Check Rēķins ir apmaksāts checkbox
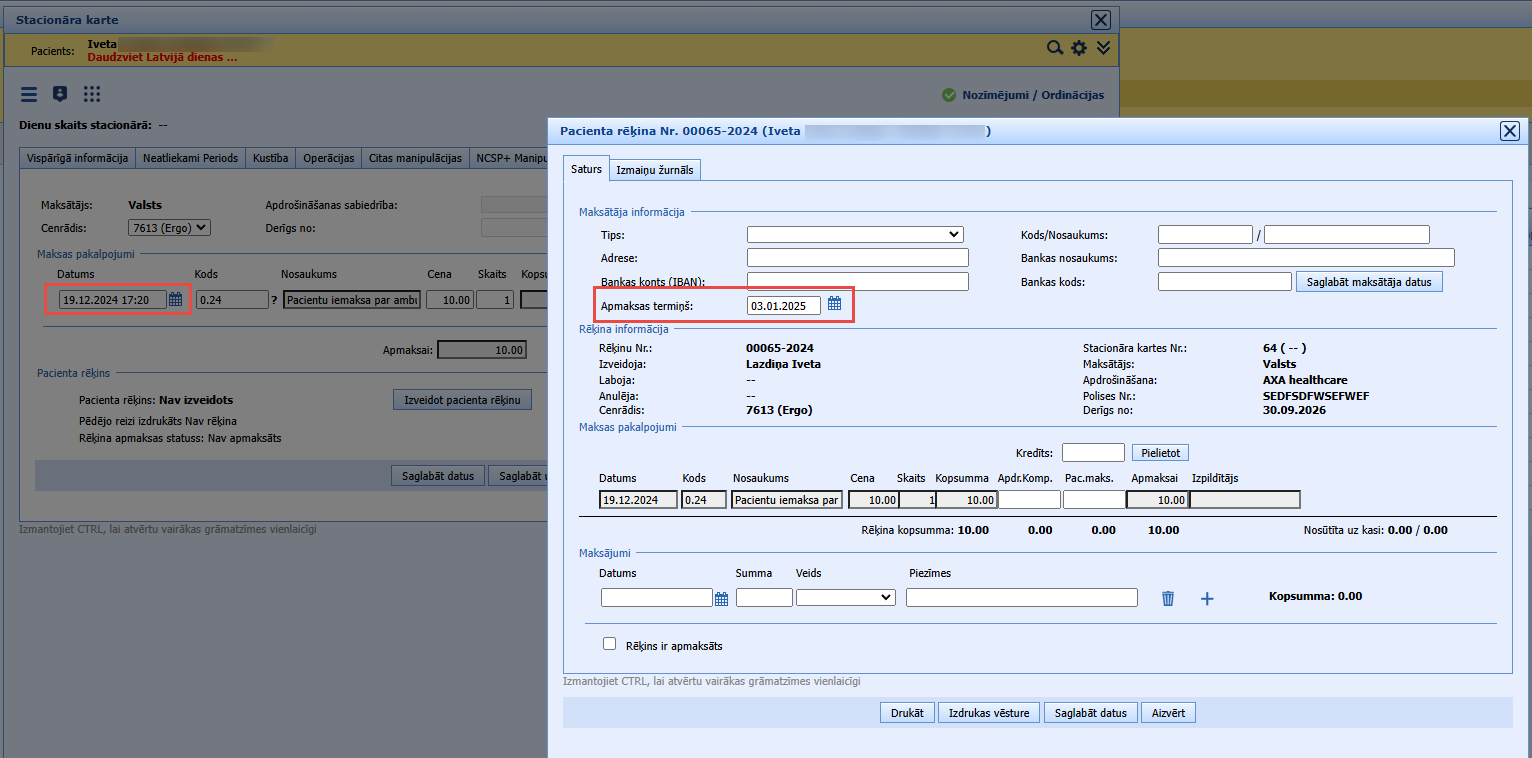The image size is (1532, 758). [609, 644]
